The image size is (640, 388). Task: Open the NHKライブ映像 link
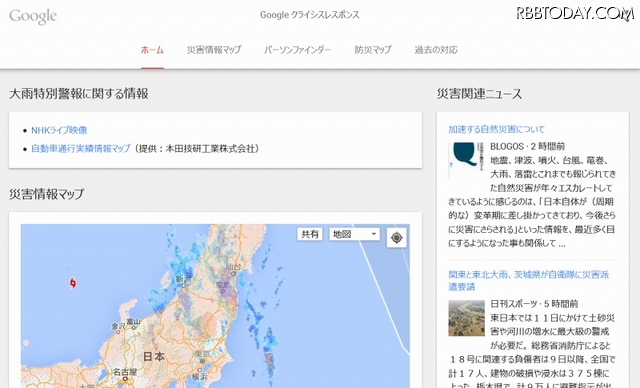coord(59,130)
